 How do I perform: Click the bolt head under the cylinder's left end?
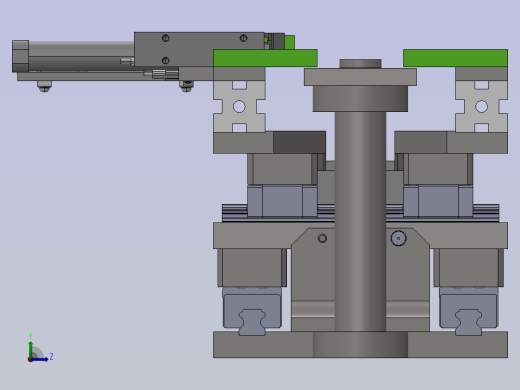(44, 86)
